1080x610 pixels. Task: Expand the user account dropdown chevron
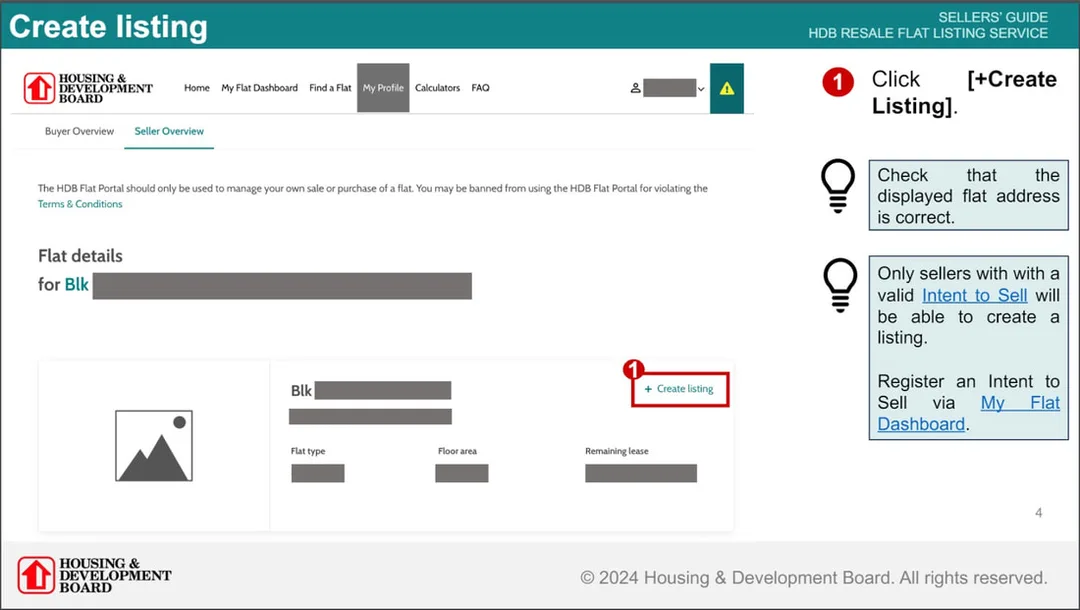coord(701,89)
